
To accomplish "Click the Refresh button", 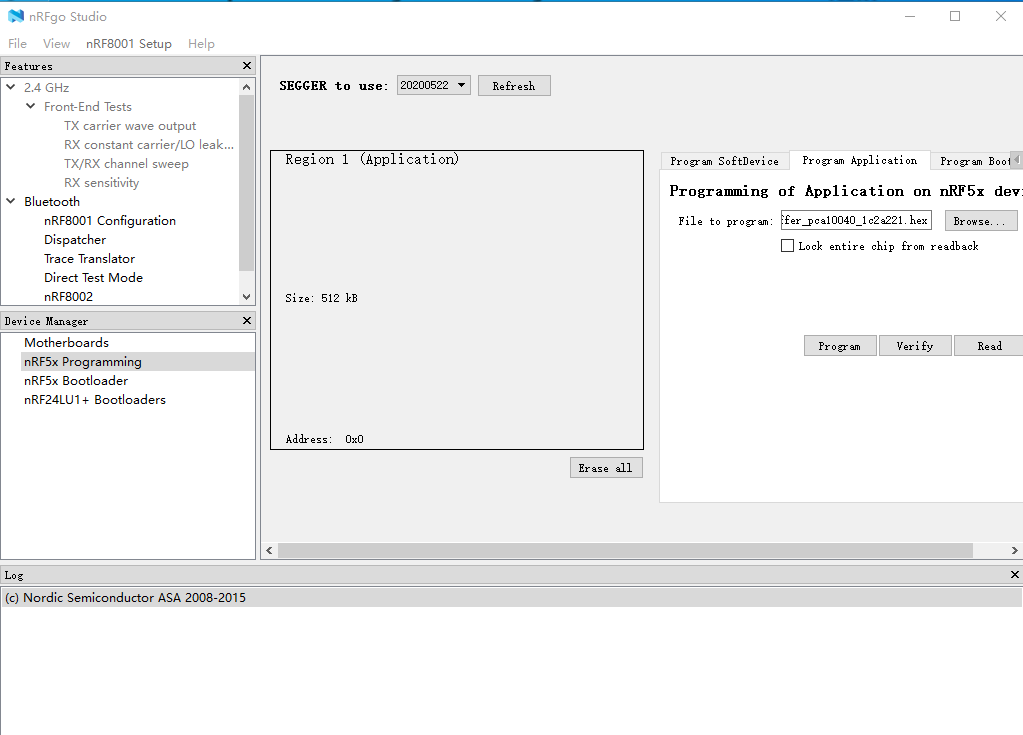I will 514,85.
